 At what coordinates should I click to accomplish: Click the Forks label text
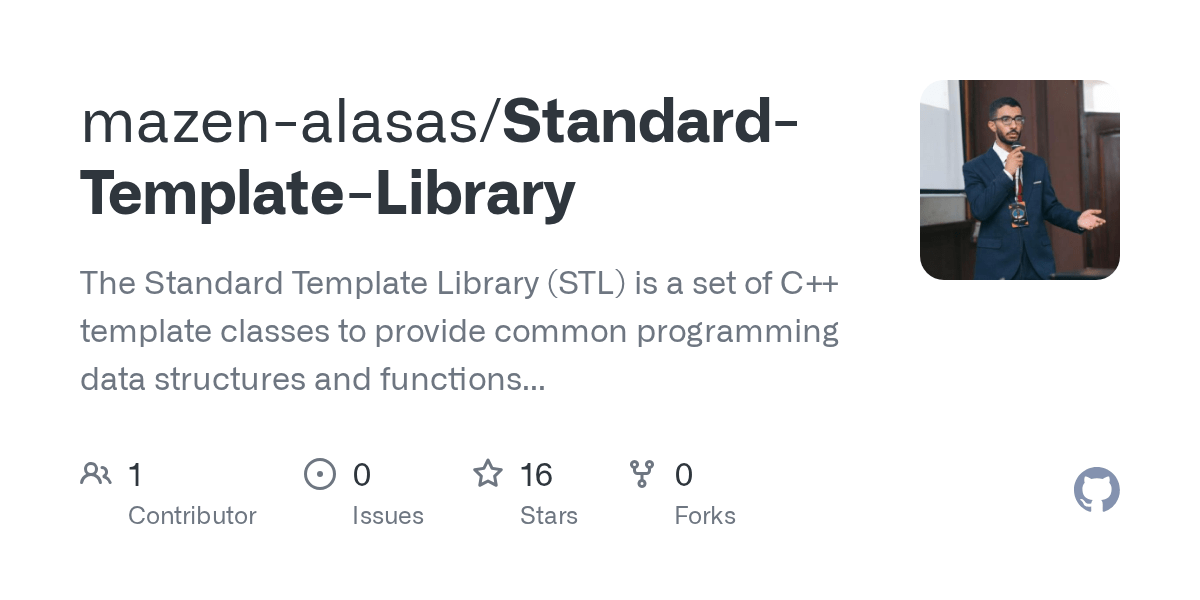coord(705,516)
